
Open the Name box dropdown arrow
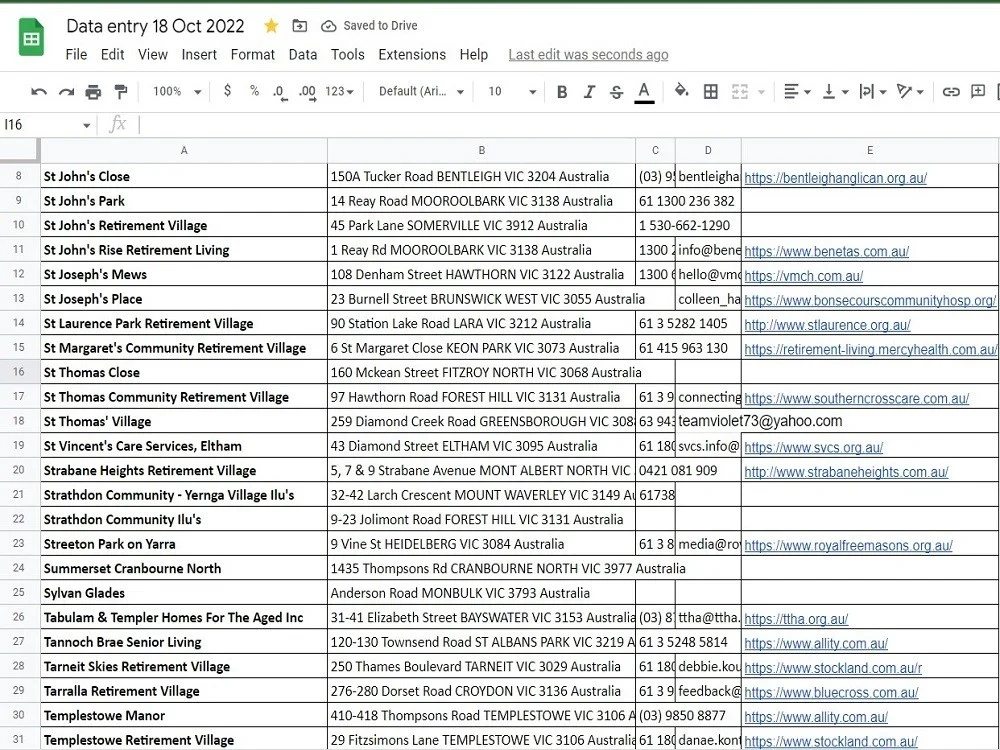86,125
